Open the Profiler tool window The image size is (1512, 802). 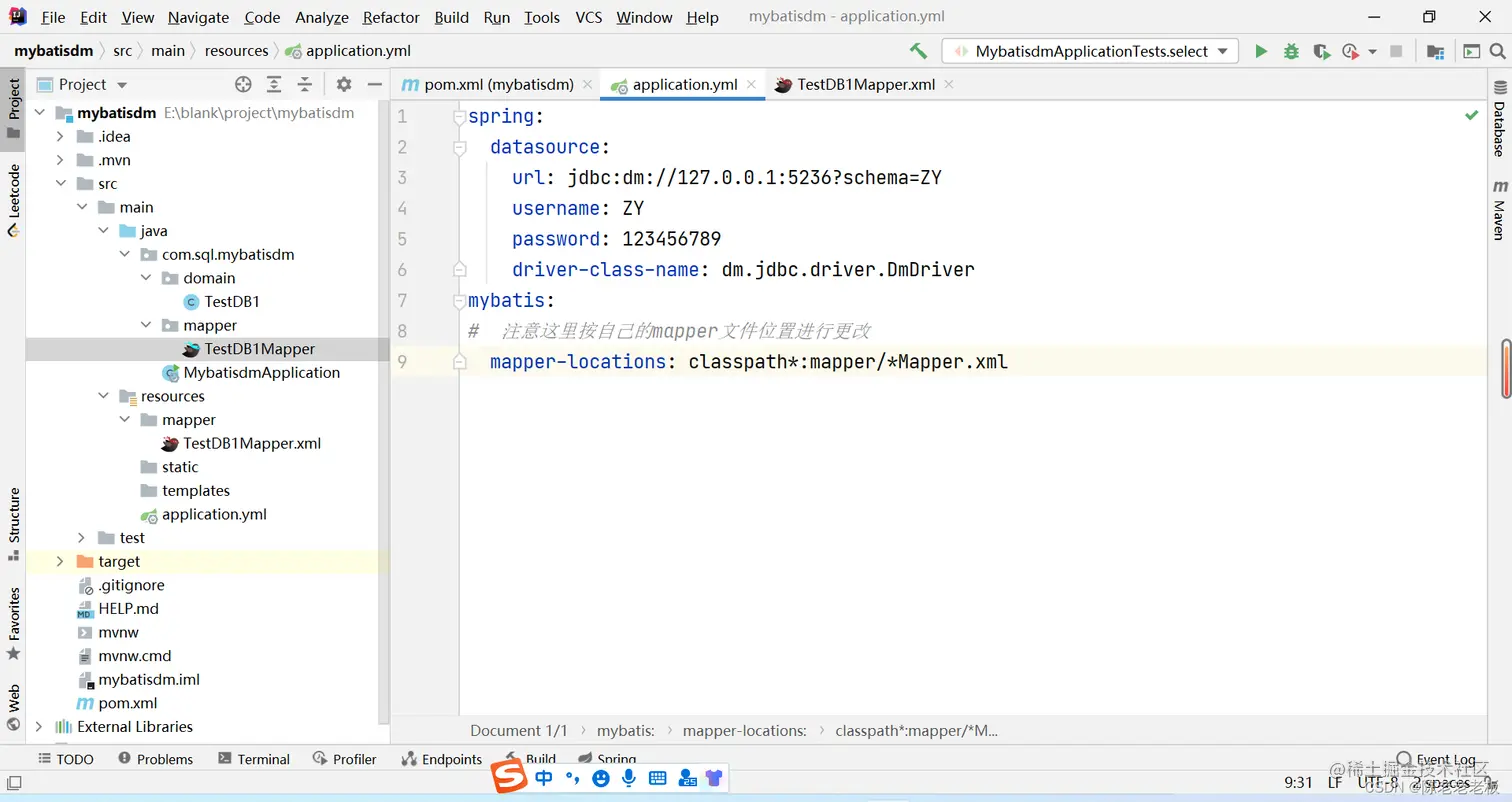click(344, 759)
